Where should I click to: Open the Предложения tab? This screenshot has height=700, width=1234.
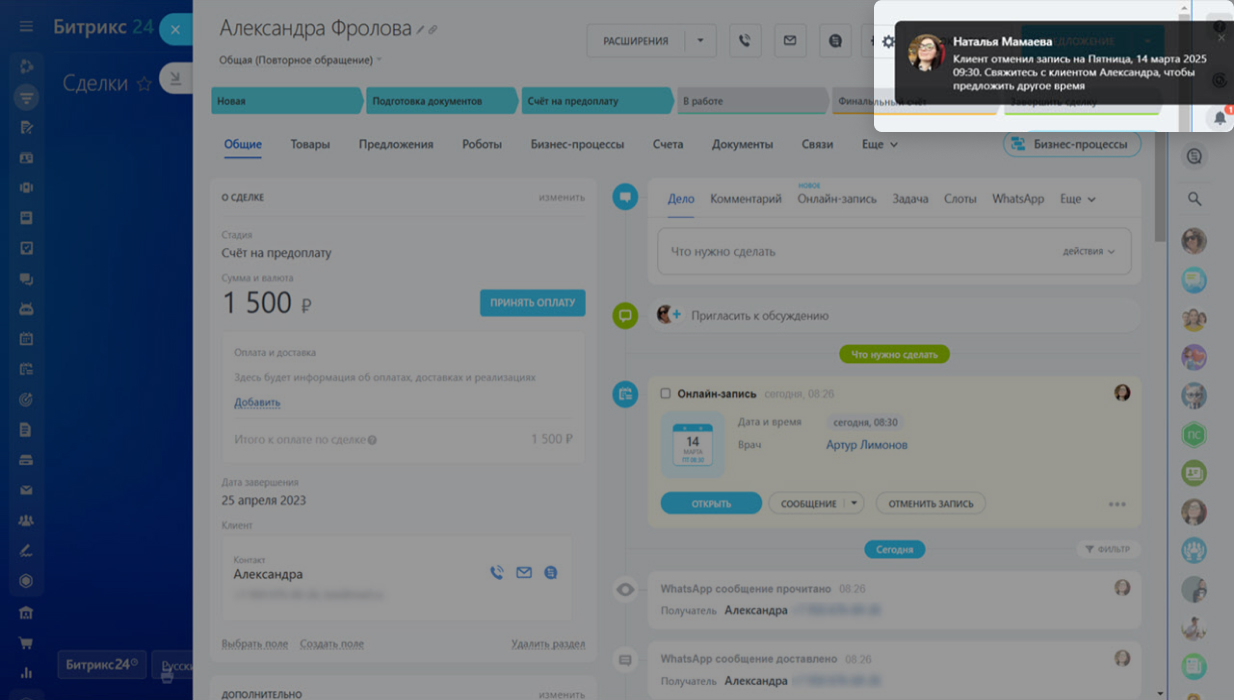[396, 144]
